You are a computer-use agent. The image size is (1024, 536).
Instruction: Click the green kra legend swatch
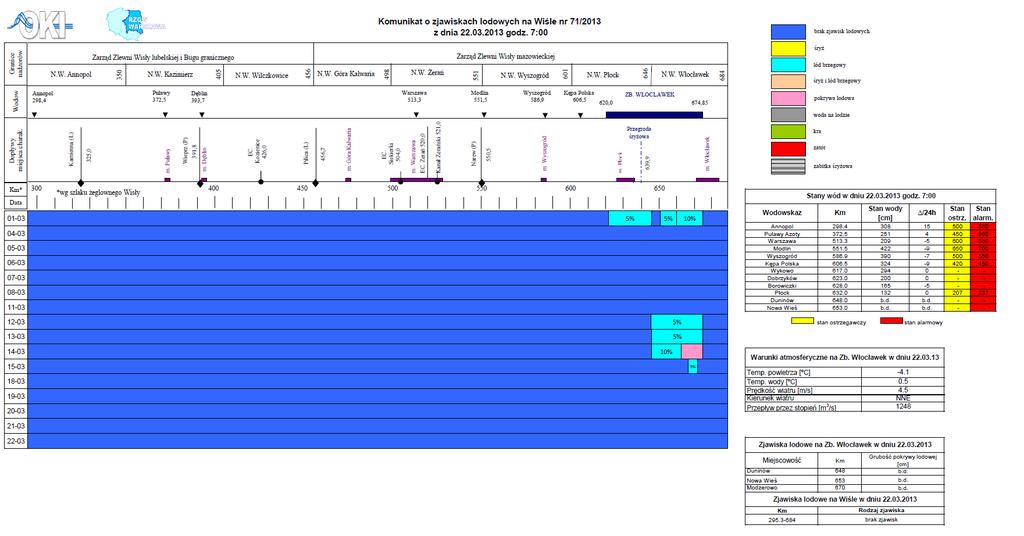point(788,132)
